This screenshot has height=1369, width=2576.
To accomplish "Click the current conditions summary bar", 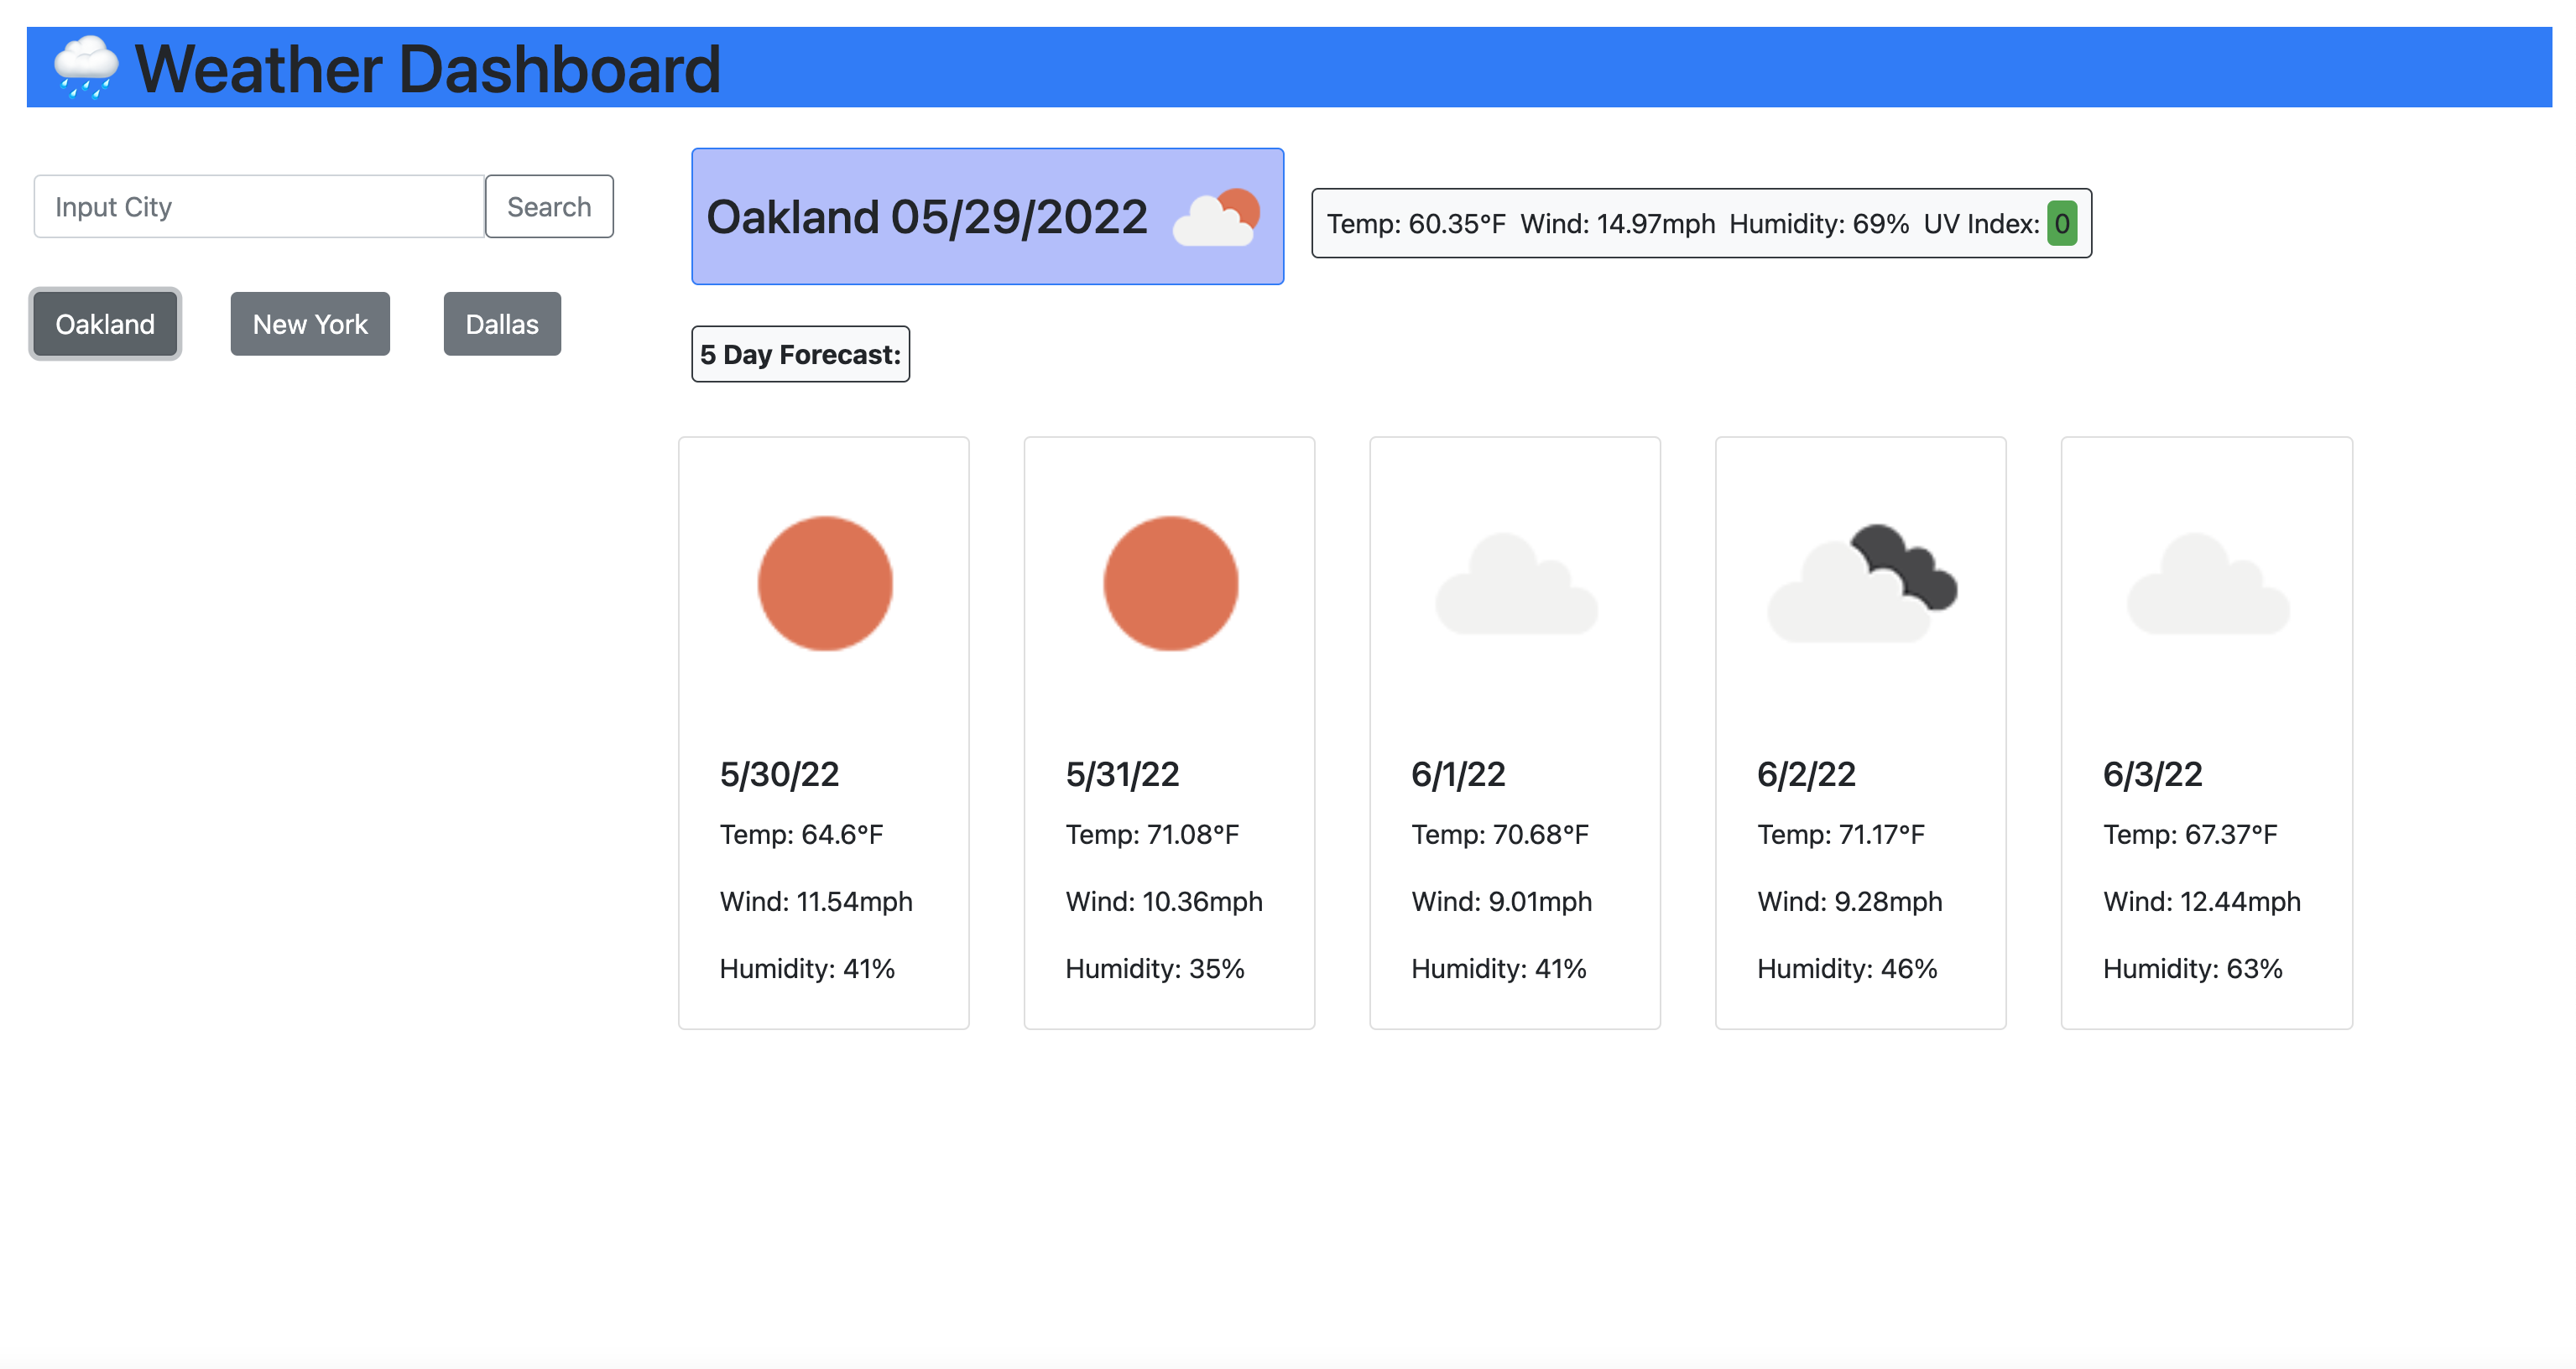I will tap(1700, 222).
